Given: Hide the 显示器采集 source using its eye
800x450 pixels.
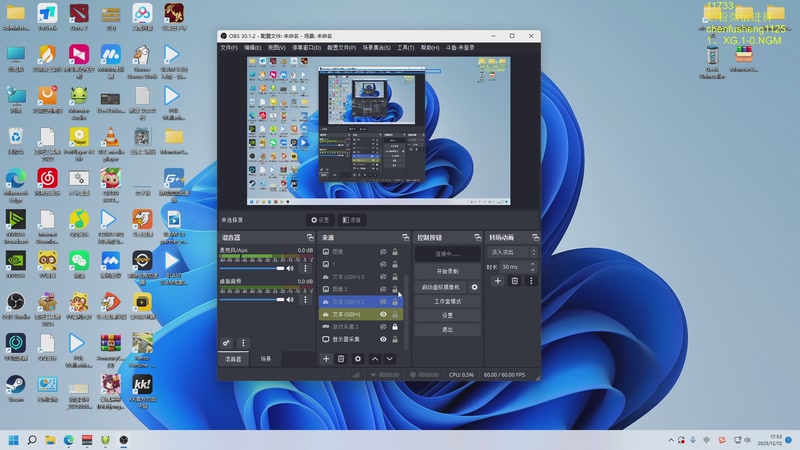Looking at the screenshot, I should point(383,340).
